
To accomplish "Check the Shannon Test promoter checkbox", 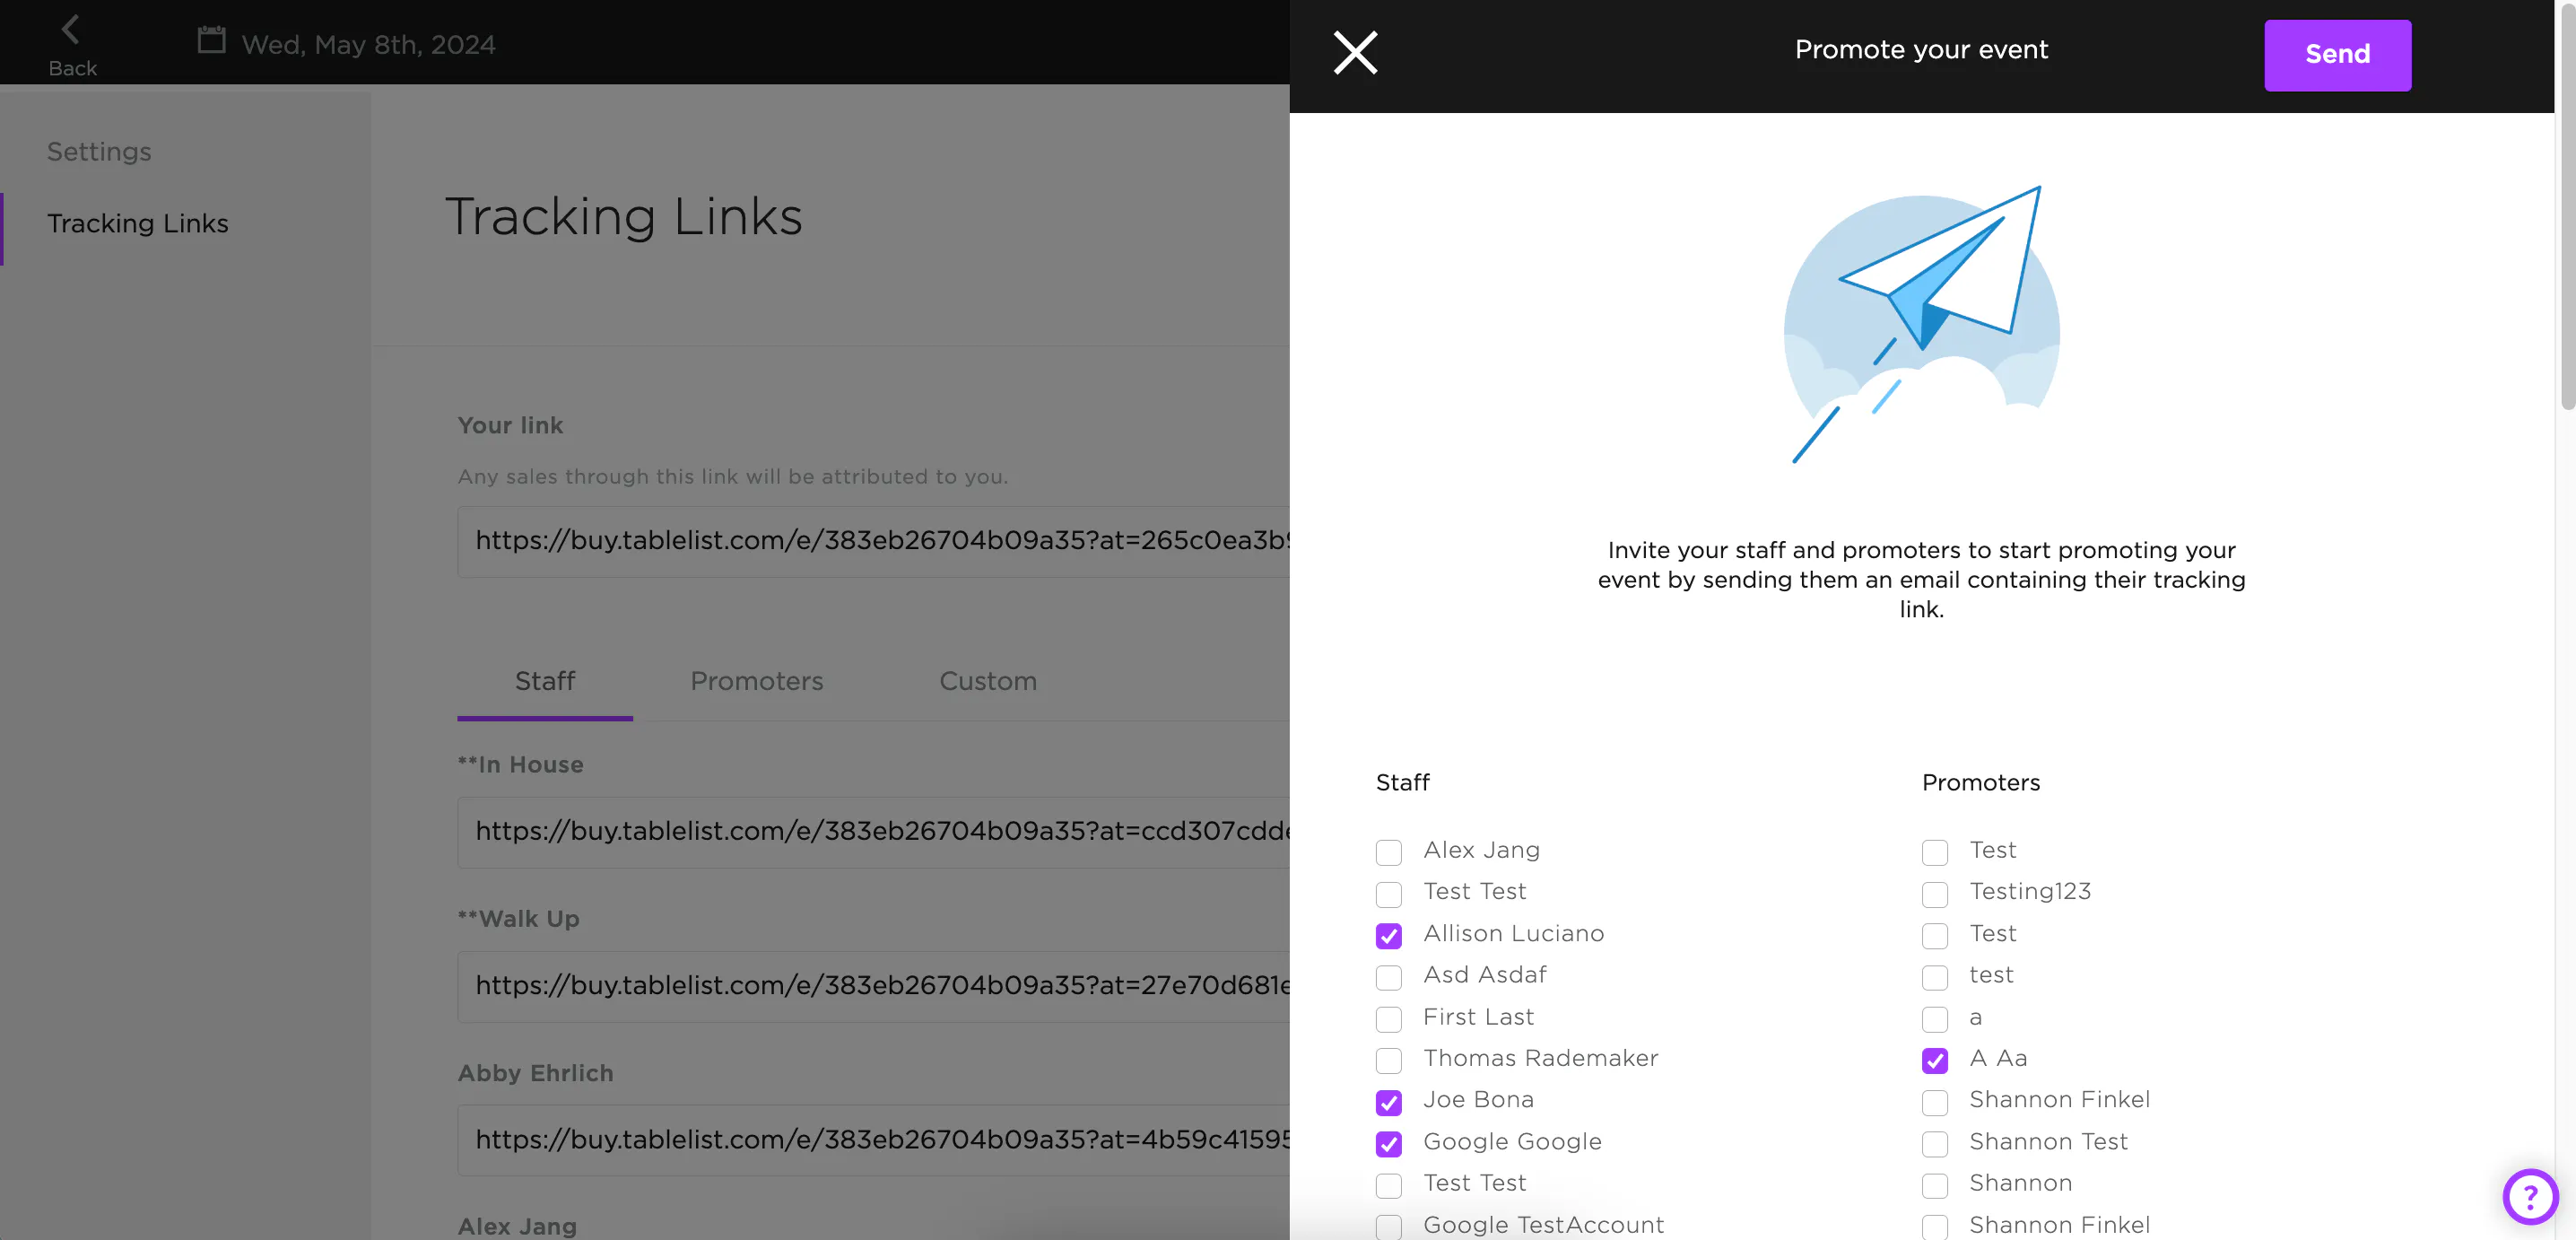I will [x=1934, y=1143].
